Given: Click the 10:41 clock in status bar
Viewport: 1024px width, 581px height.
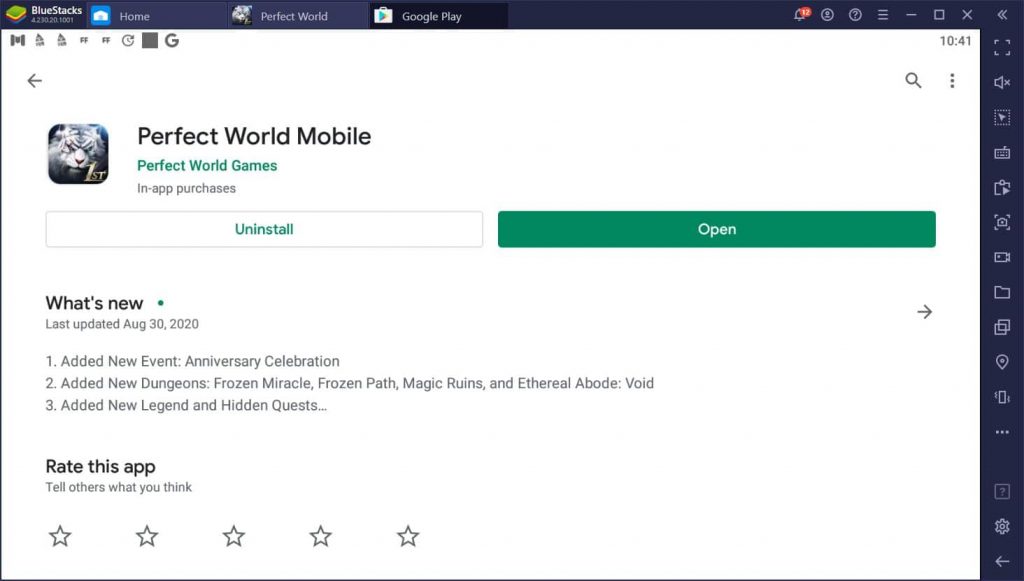Looking at the screenshot, I should pyautogui.click(x=955, y=40).
